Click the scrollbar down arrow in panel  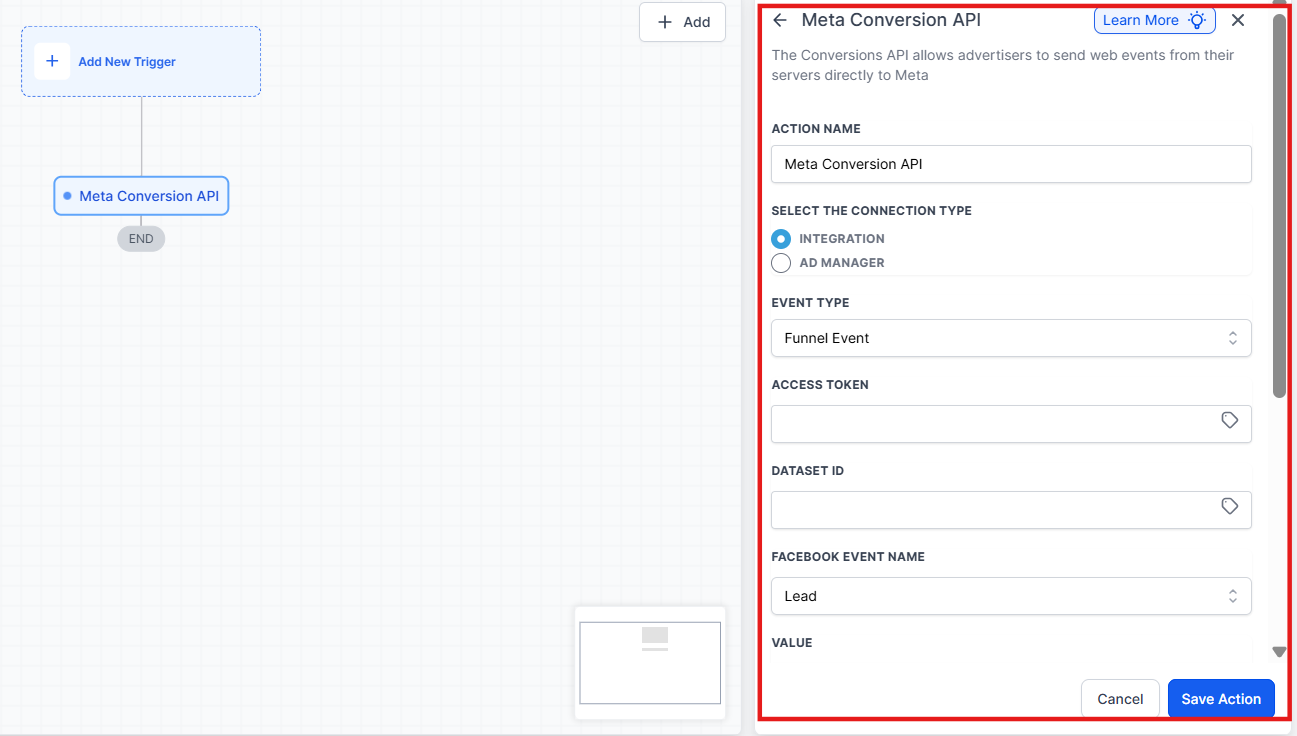[1279, 652]
